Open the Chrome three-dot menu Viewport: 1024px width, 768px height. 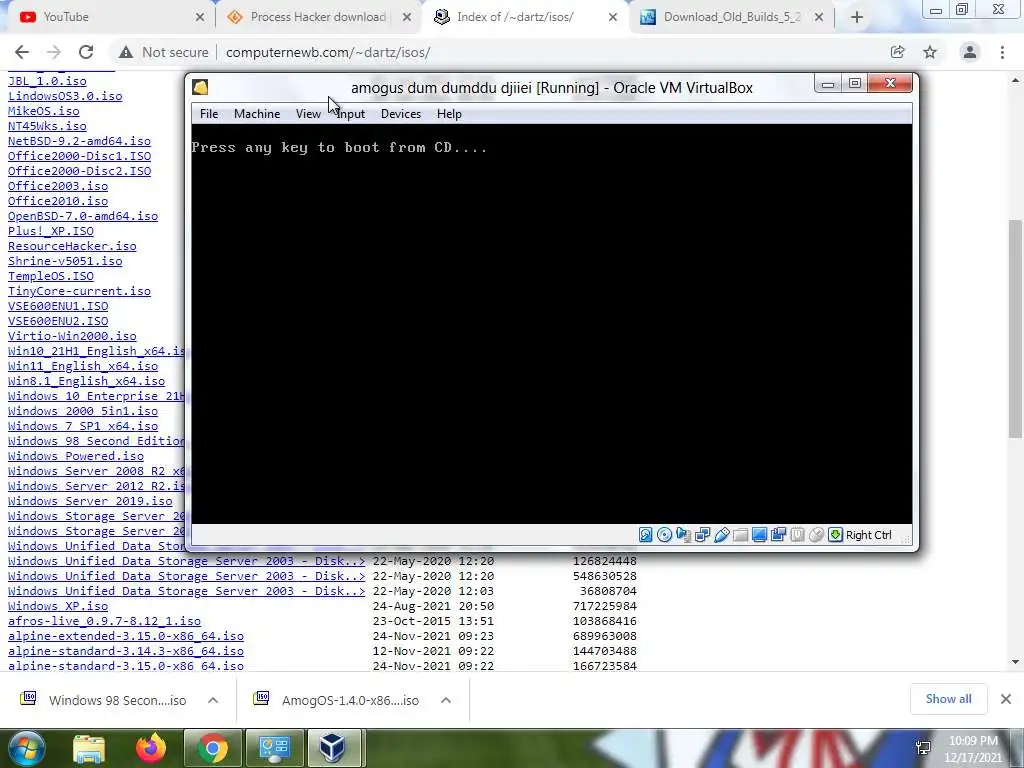pyautogui.click(x=1002, y=52)
